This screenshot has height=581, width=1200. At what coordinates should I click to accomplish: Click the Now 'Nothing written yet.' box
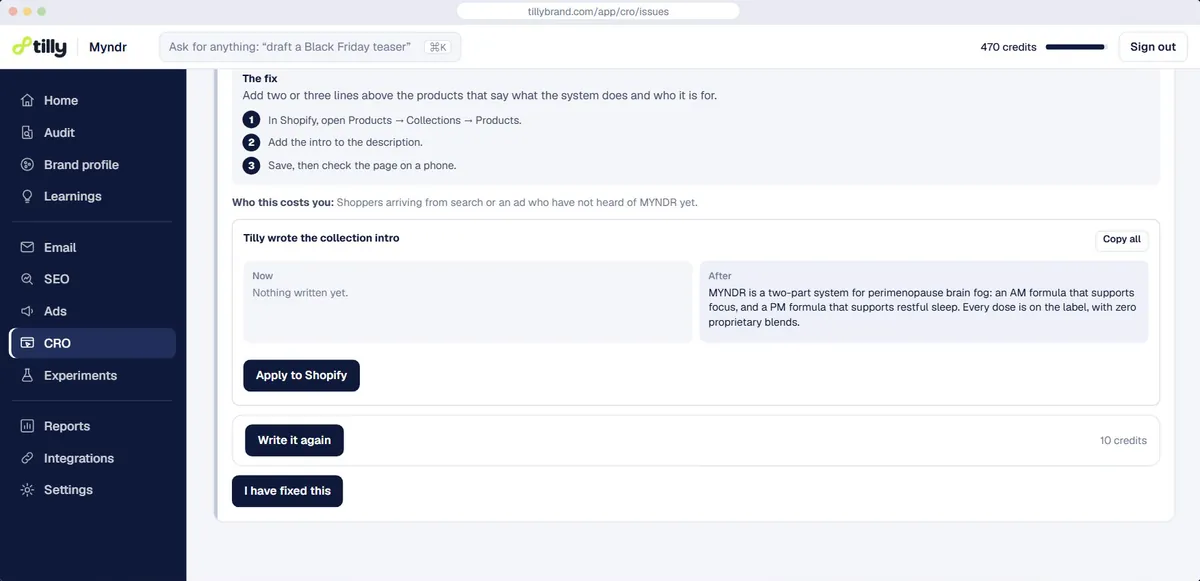coord(468,302)
